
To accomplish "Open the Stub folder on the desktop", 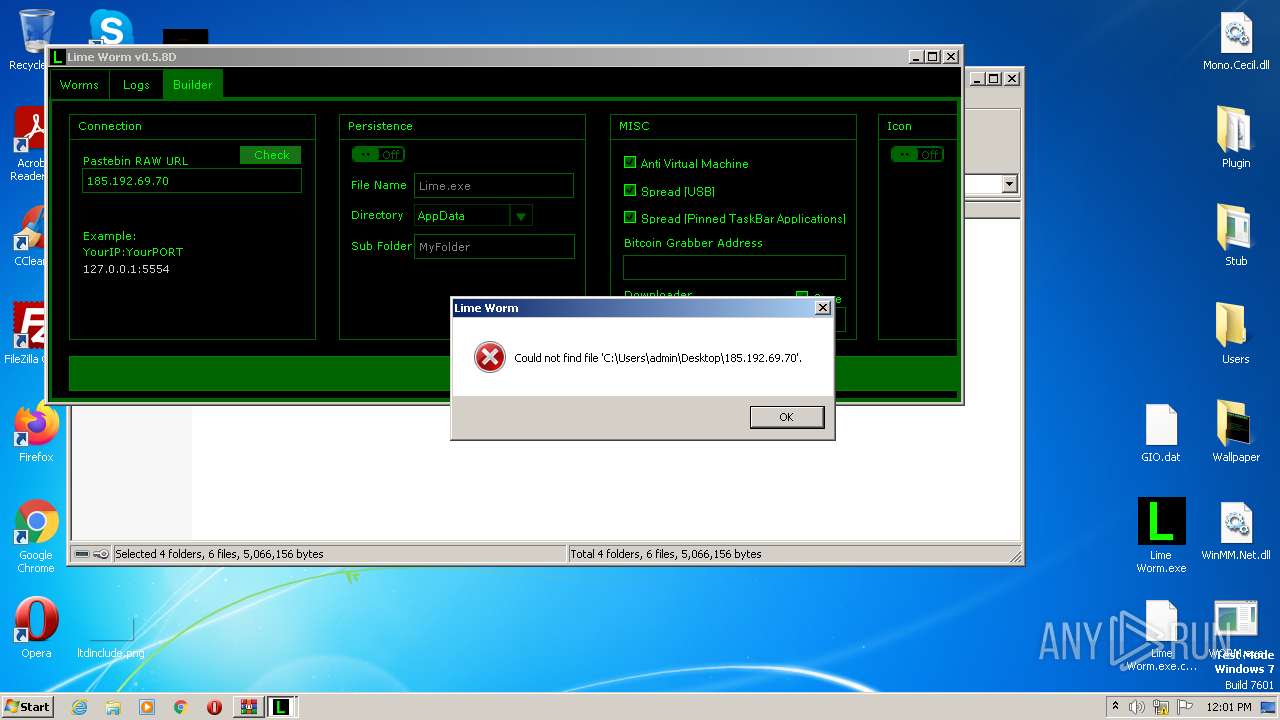I will click(x=1236, y=236).
